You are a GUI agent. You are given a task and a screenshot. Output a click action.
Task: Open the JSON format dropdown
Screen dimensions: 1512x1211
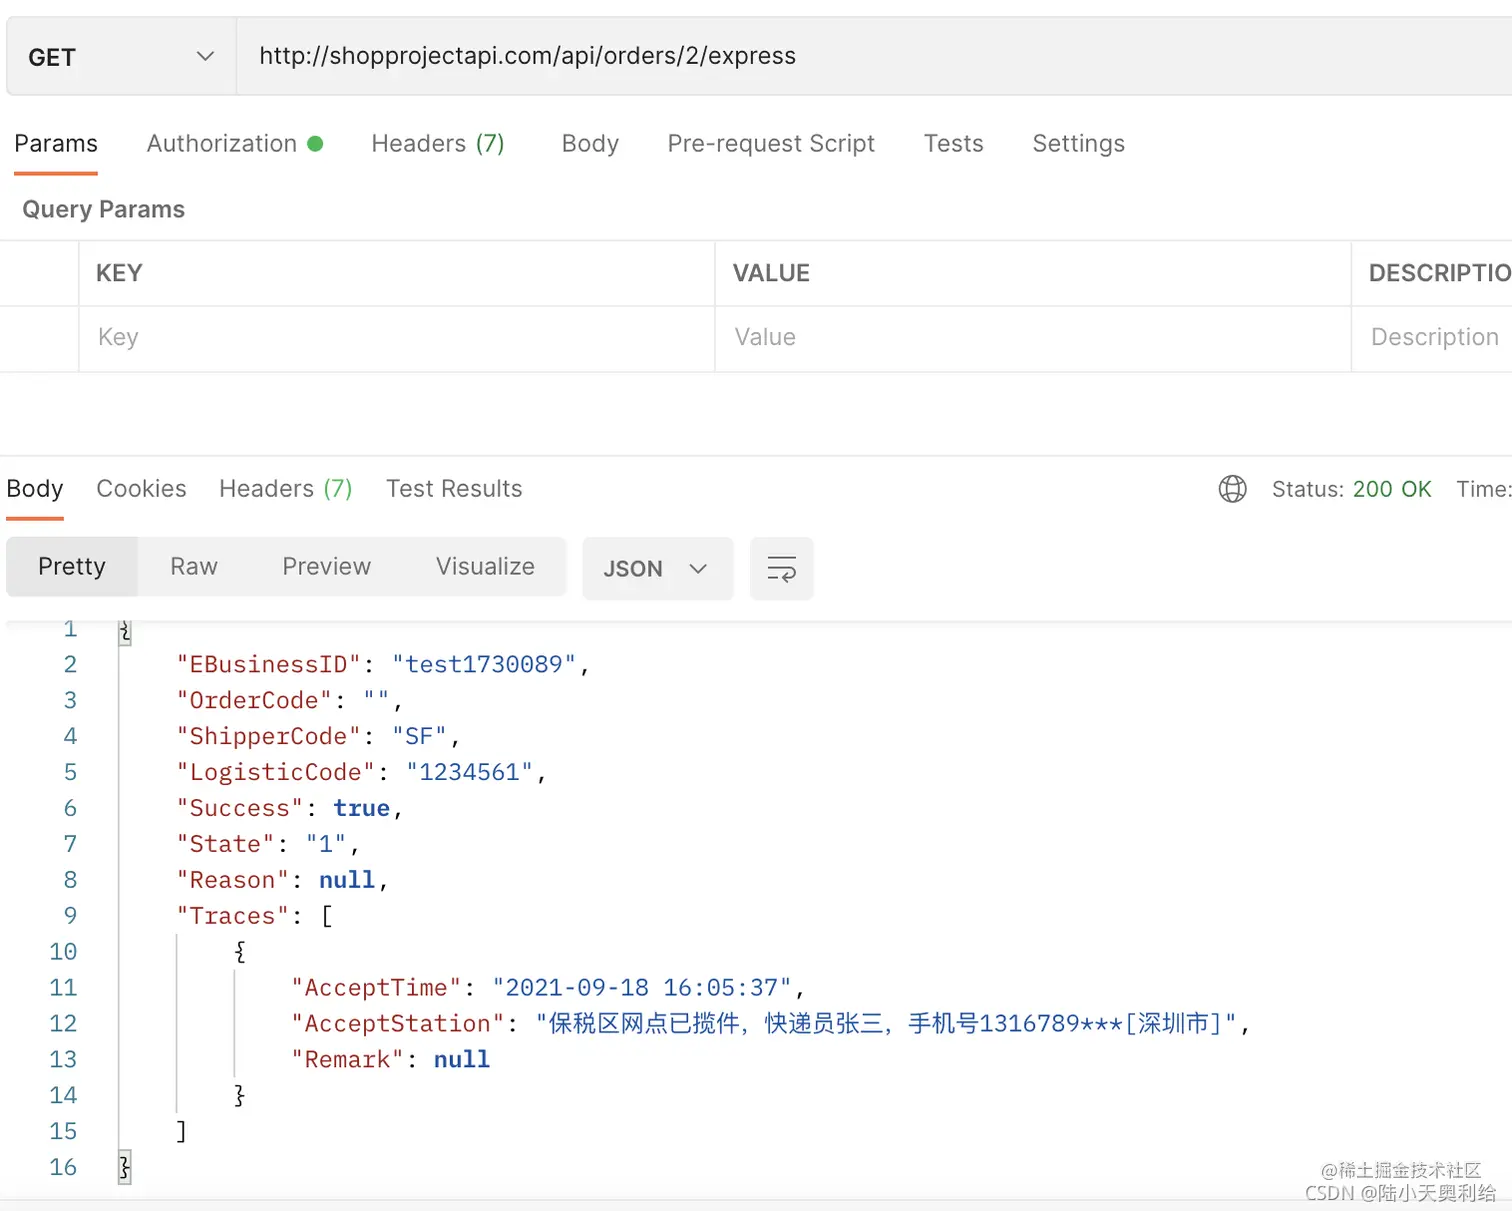(657, 569)
